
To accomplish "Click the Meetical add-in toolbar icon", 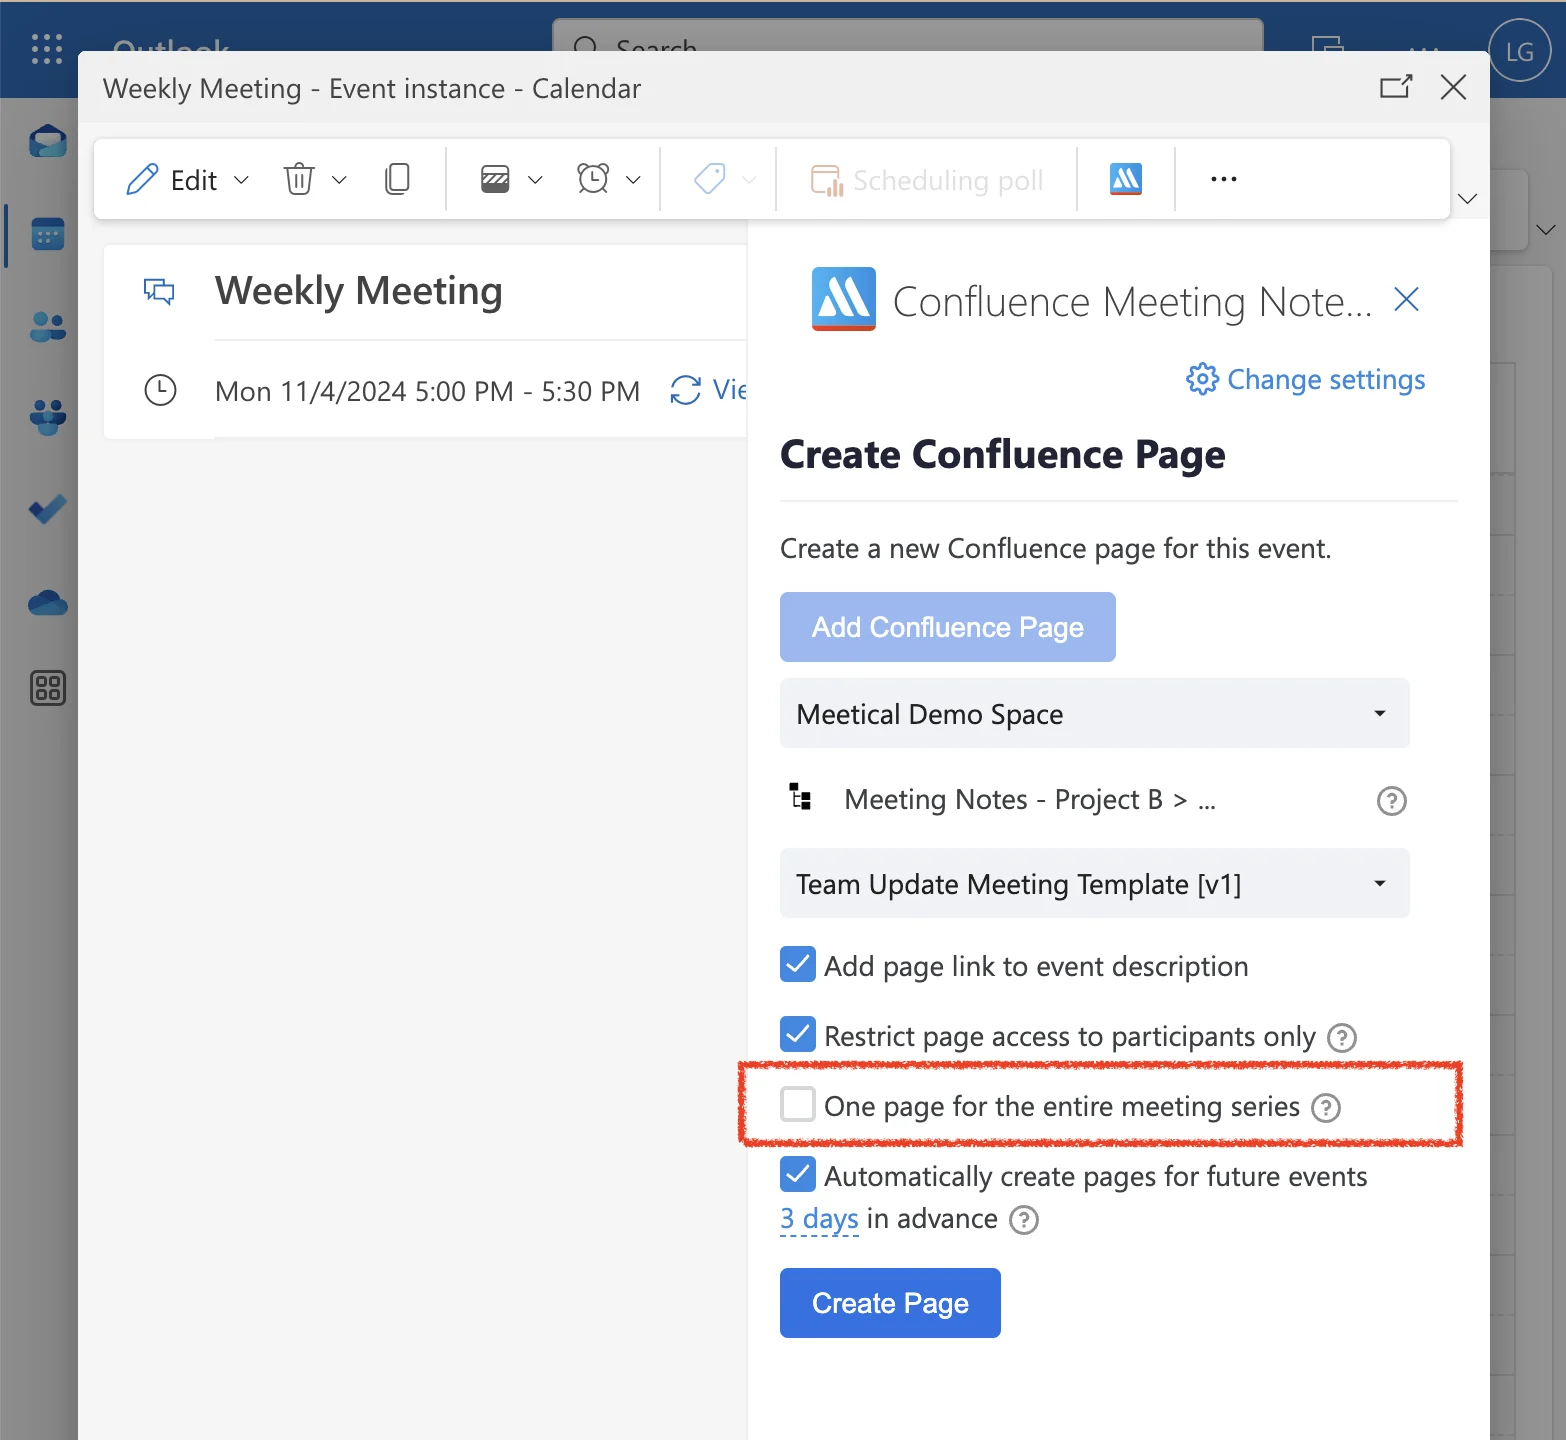I will [x=1126, y=179].
